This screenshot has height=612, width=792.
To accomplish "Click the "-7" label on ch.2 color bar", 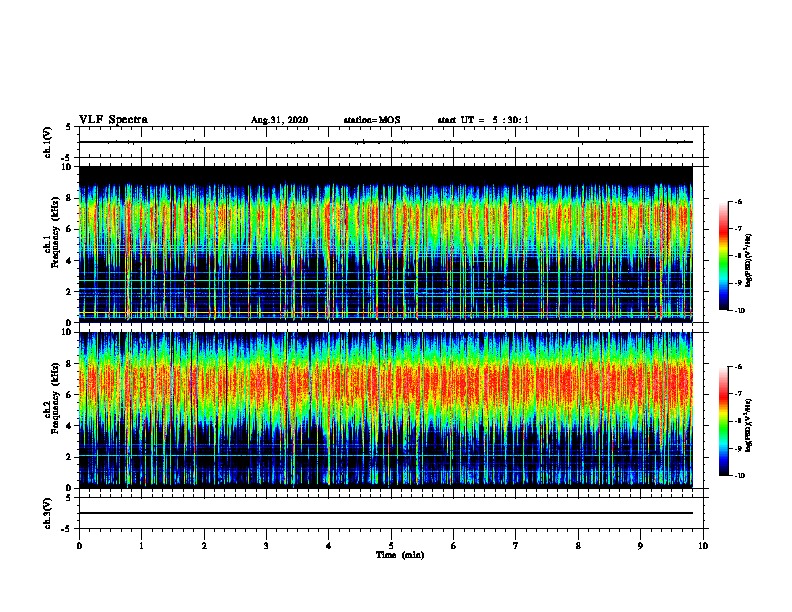I will click(x=739, y=394).
